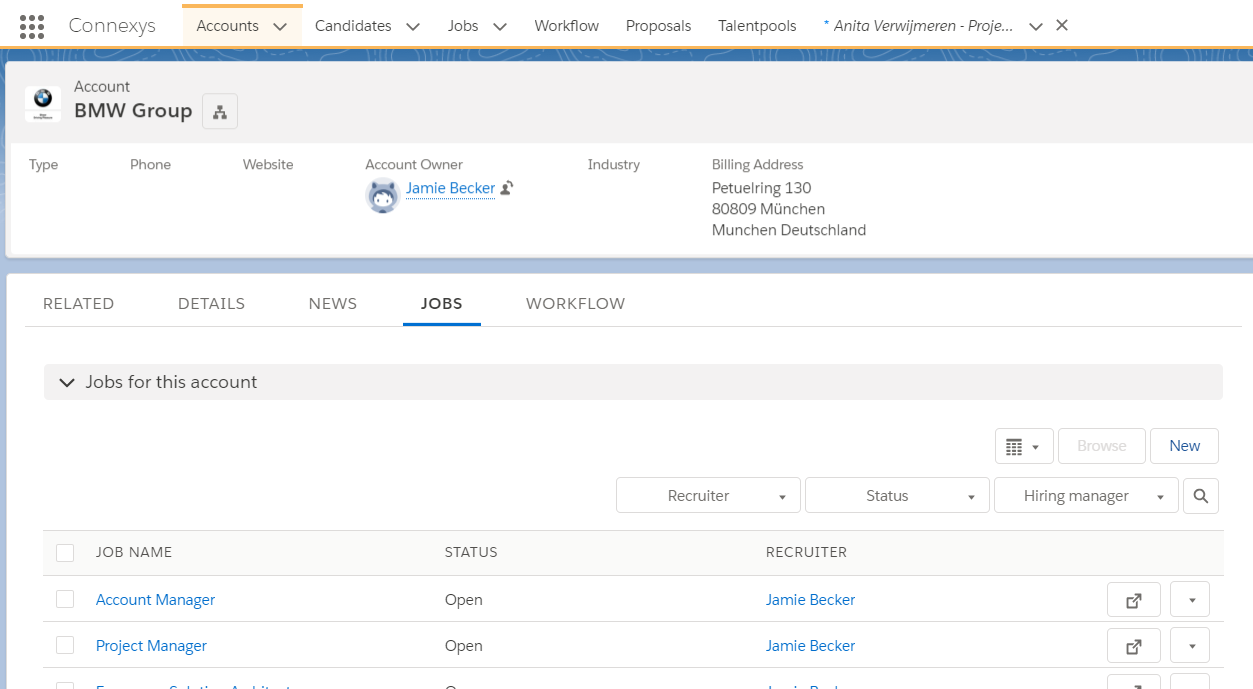Click the BMW logo account image
The width and height of the screenshot is (1253, 689).
[x=43, y=104]
